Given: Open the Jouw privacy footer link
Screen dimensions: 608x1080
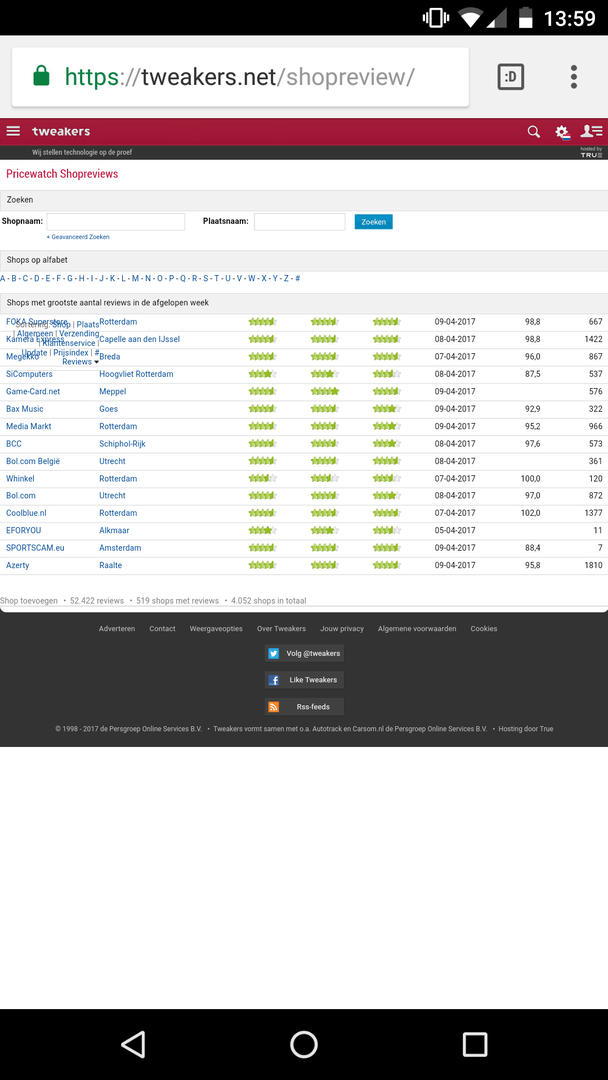Looking at the screenshot, I should pyautogui.click(x=342, y=628).
